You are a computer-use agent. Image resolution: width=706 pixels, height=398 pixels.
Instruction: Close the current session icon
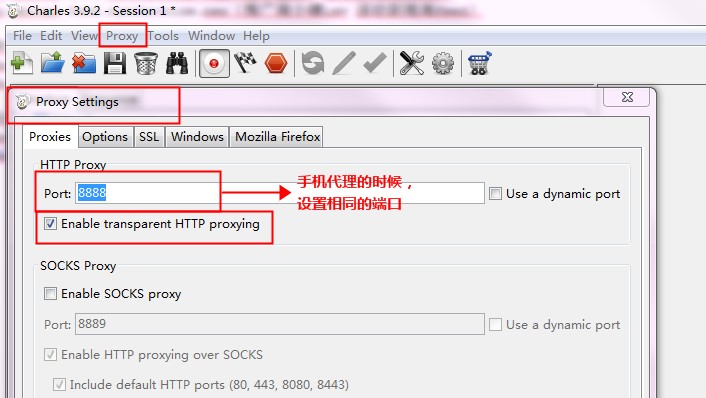[84, 63]
